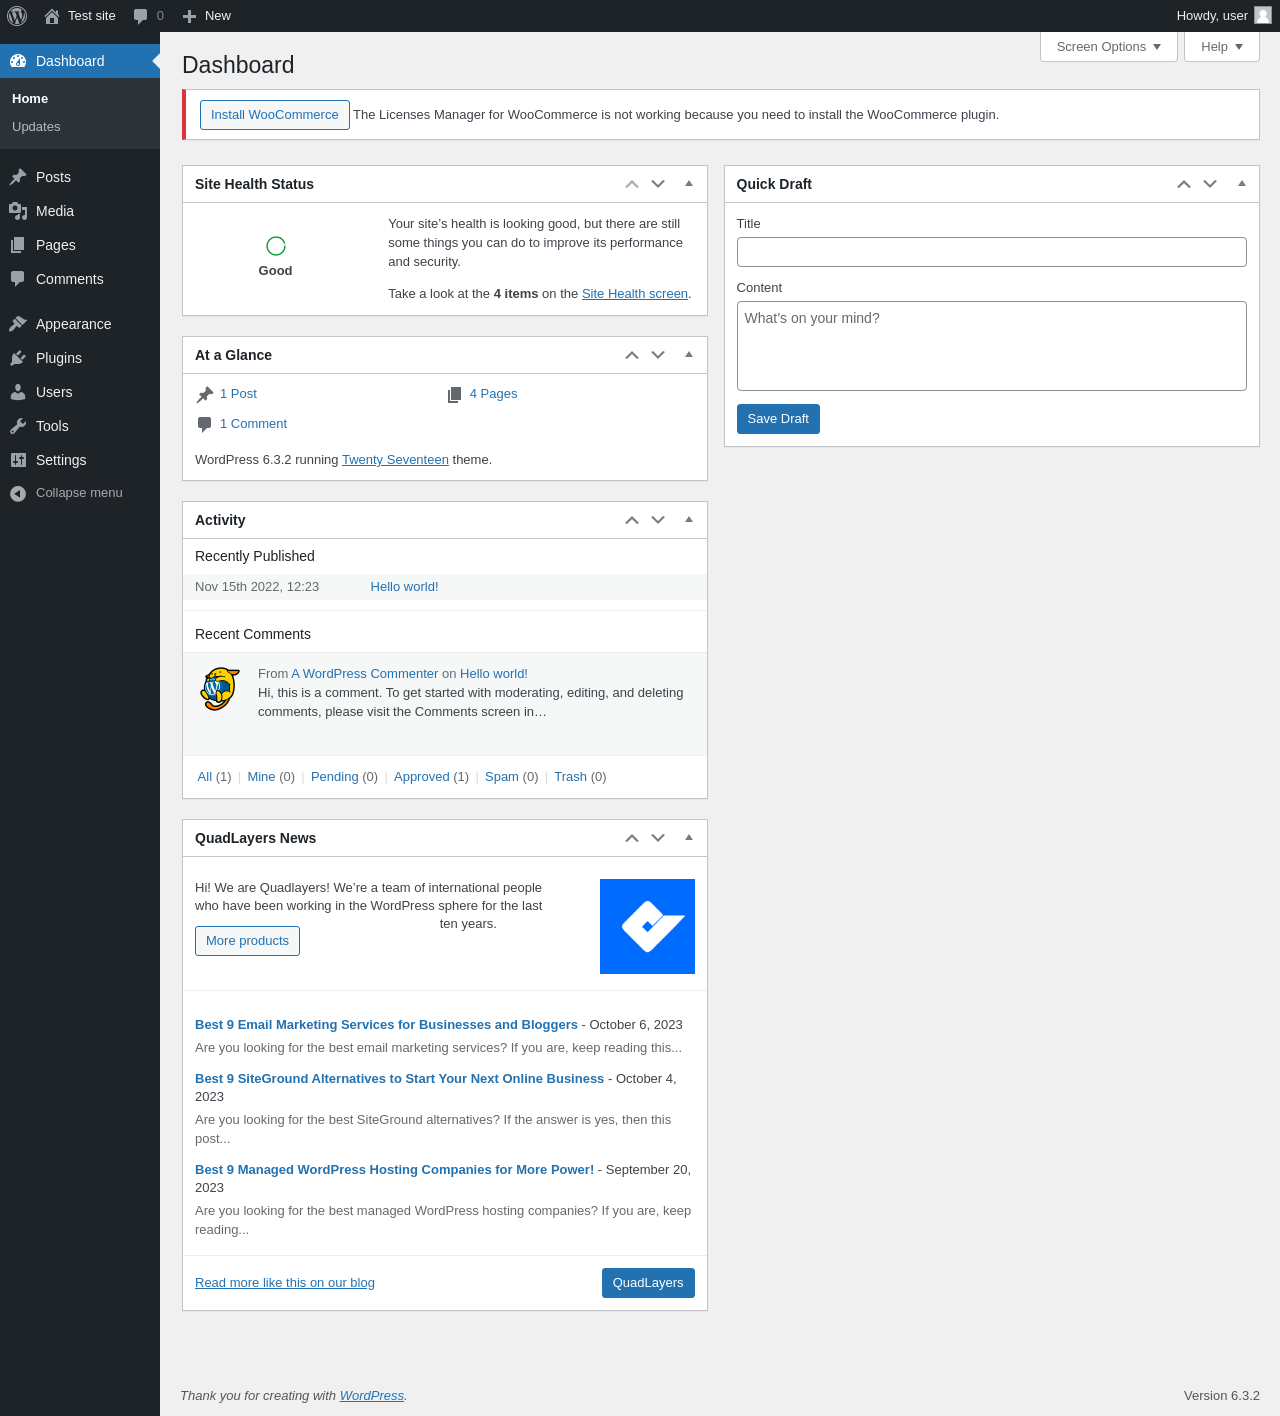Focus the Quick Draft Title field

(992, 252)
